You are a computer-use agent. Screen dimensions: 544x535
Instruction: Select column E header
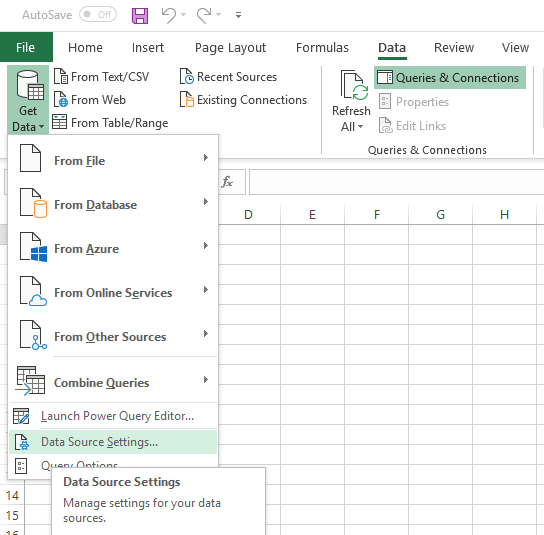point(312,215)
